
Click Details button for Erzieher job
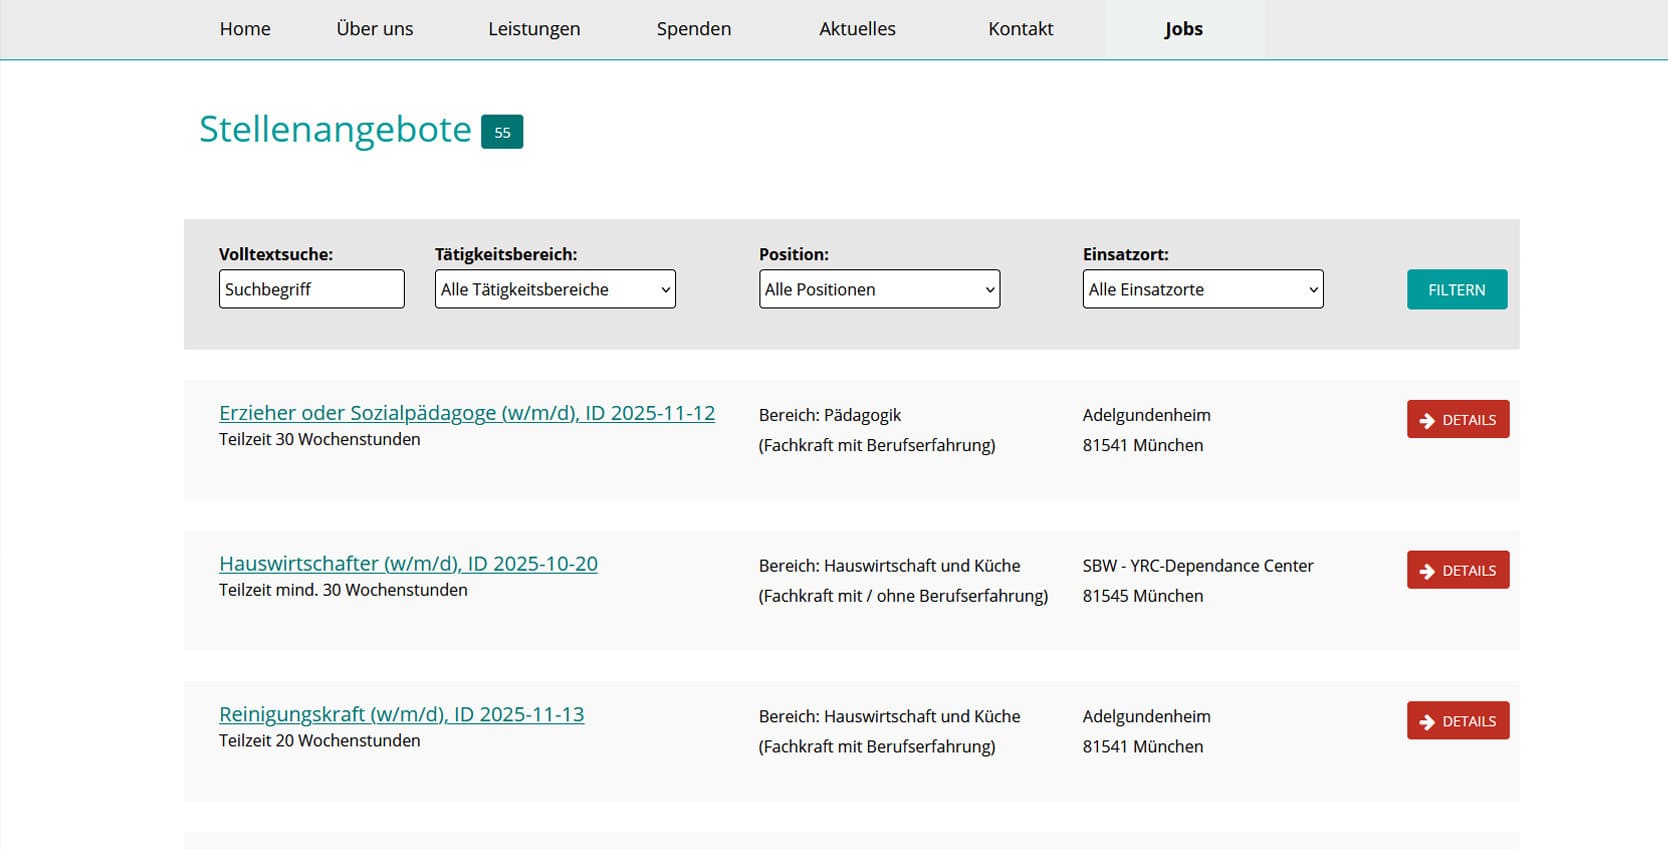click(x=1457, y=420)
